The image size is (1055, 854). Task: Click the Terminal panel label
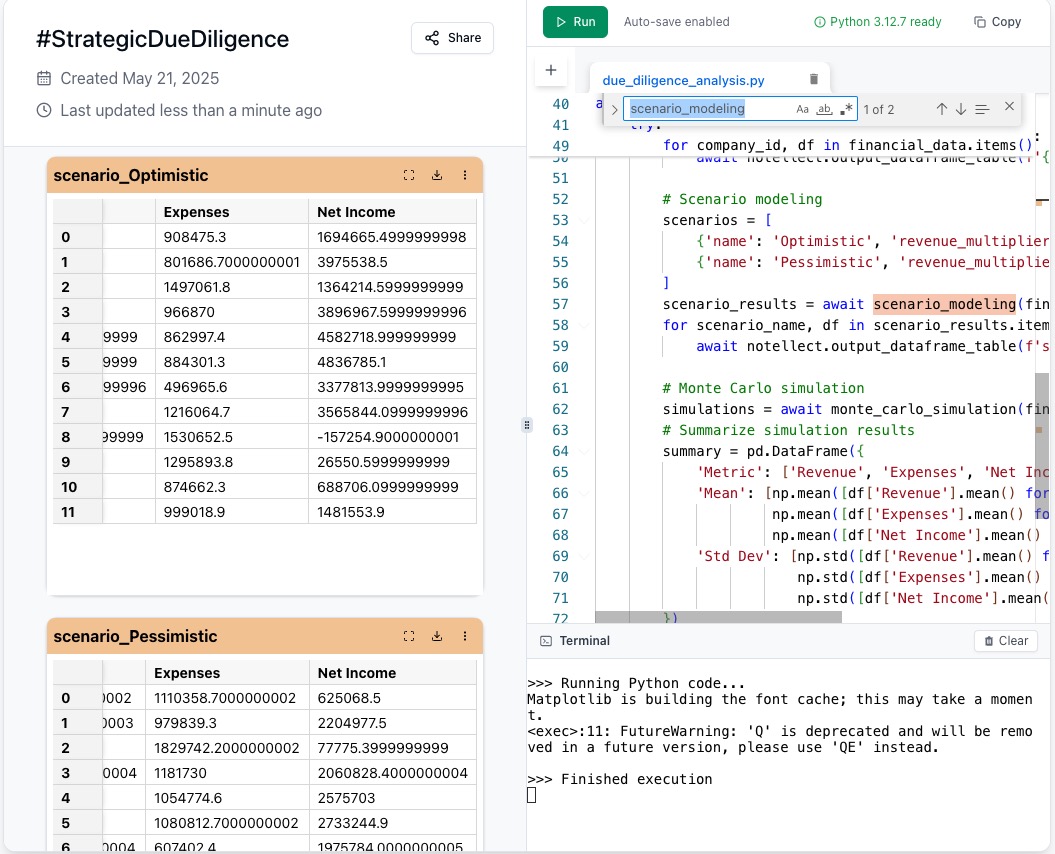pyautogui.click(x=584, y=641)
